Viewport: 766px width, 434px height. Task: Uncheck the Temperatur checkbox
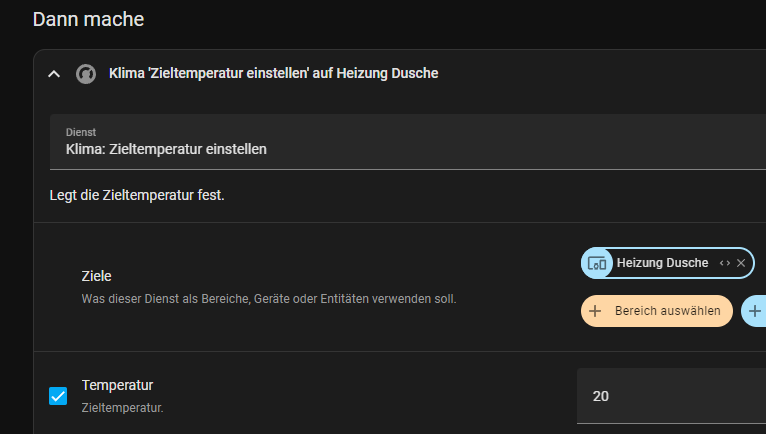point(58,396)
